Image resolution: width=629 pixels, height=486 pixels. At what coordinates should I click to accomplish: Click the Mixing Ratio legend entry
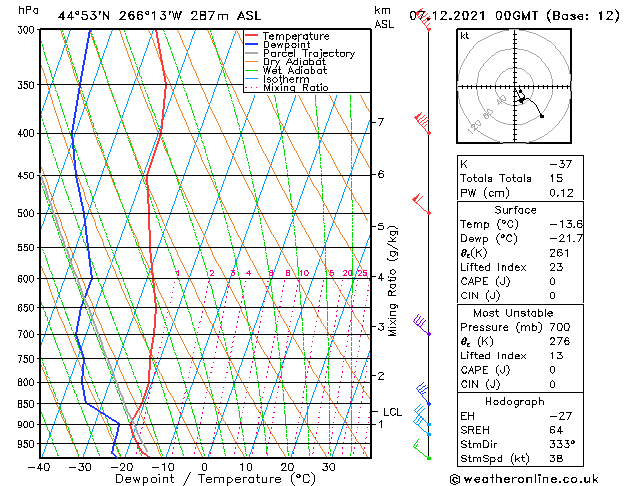click(287, 87)
